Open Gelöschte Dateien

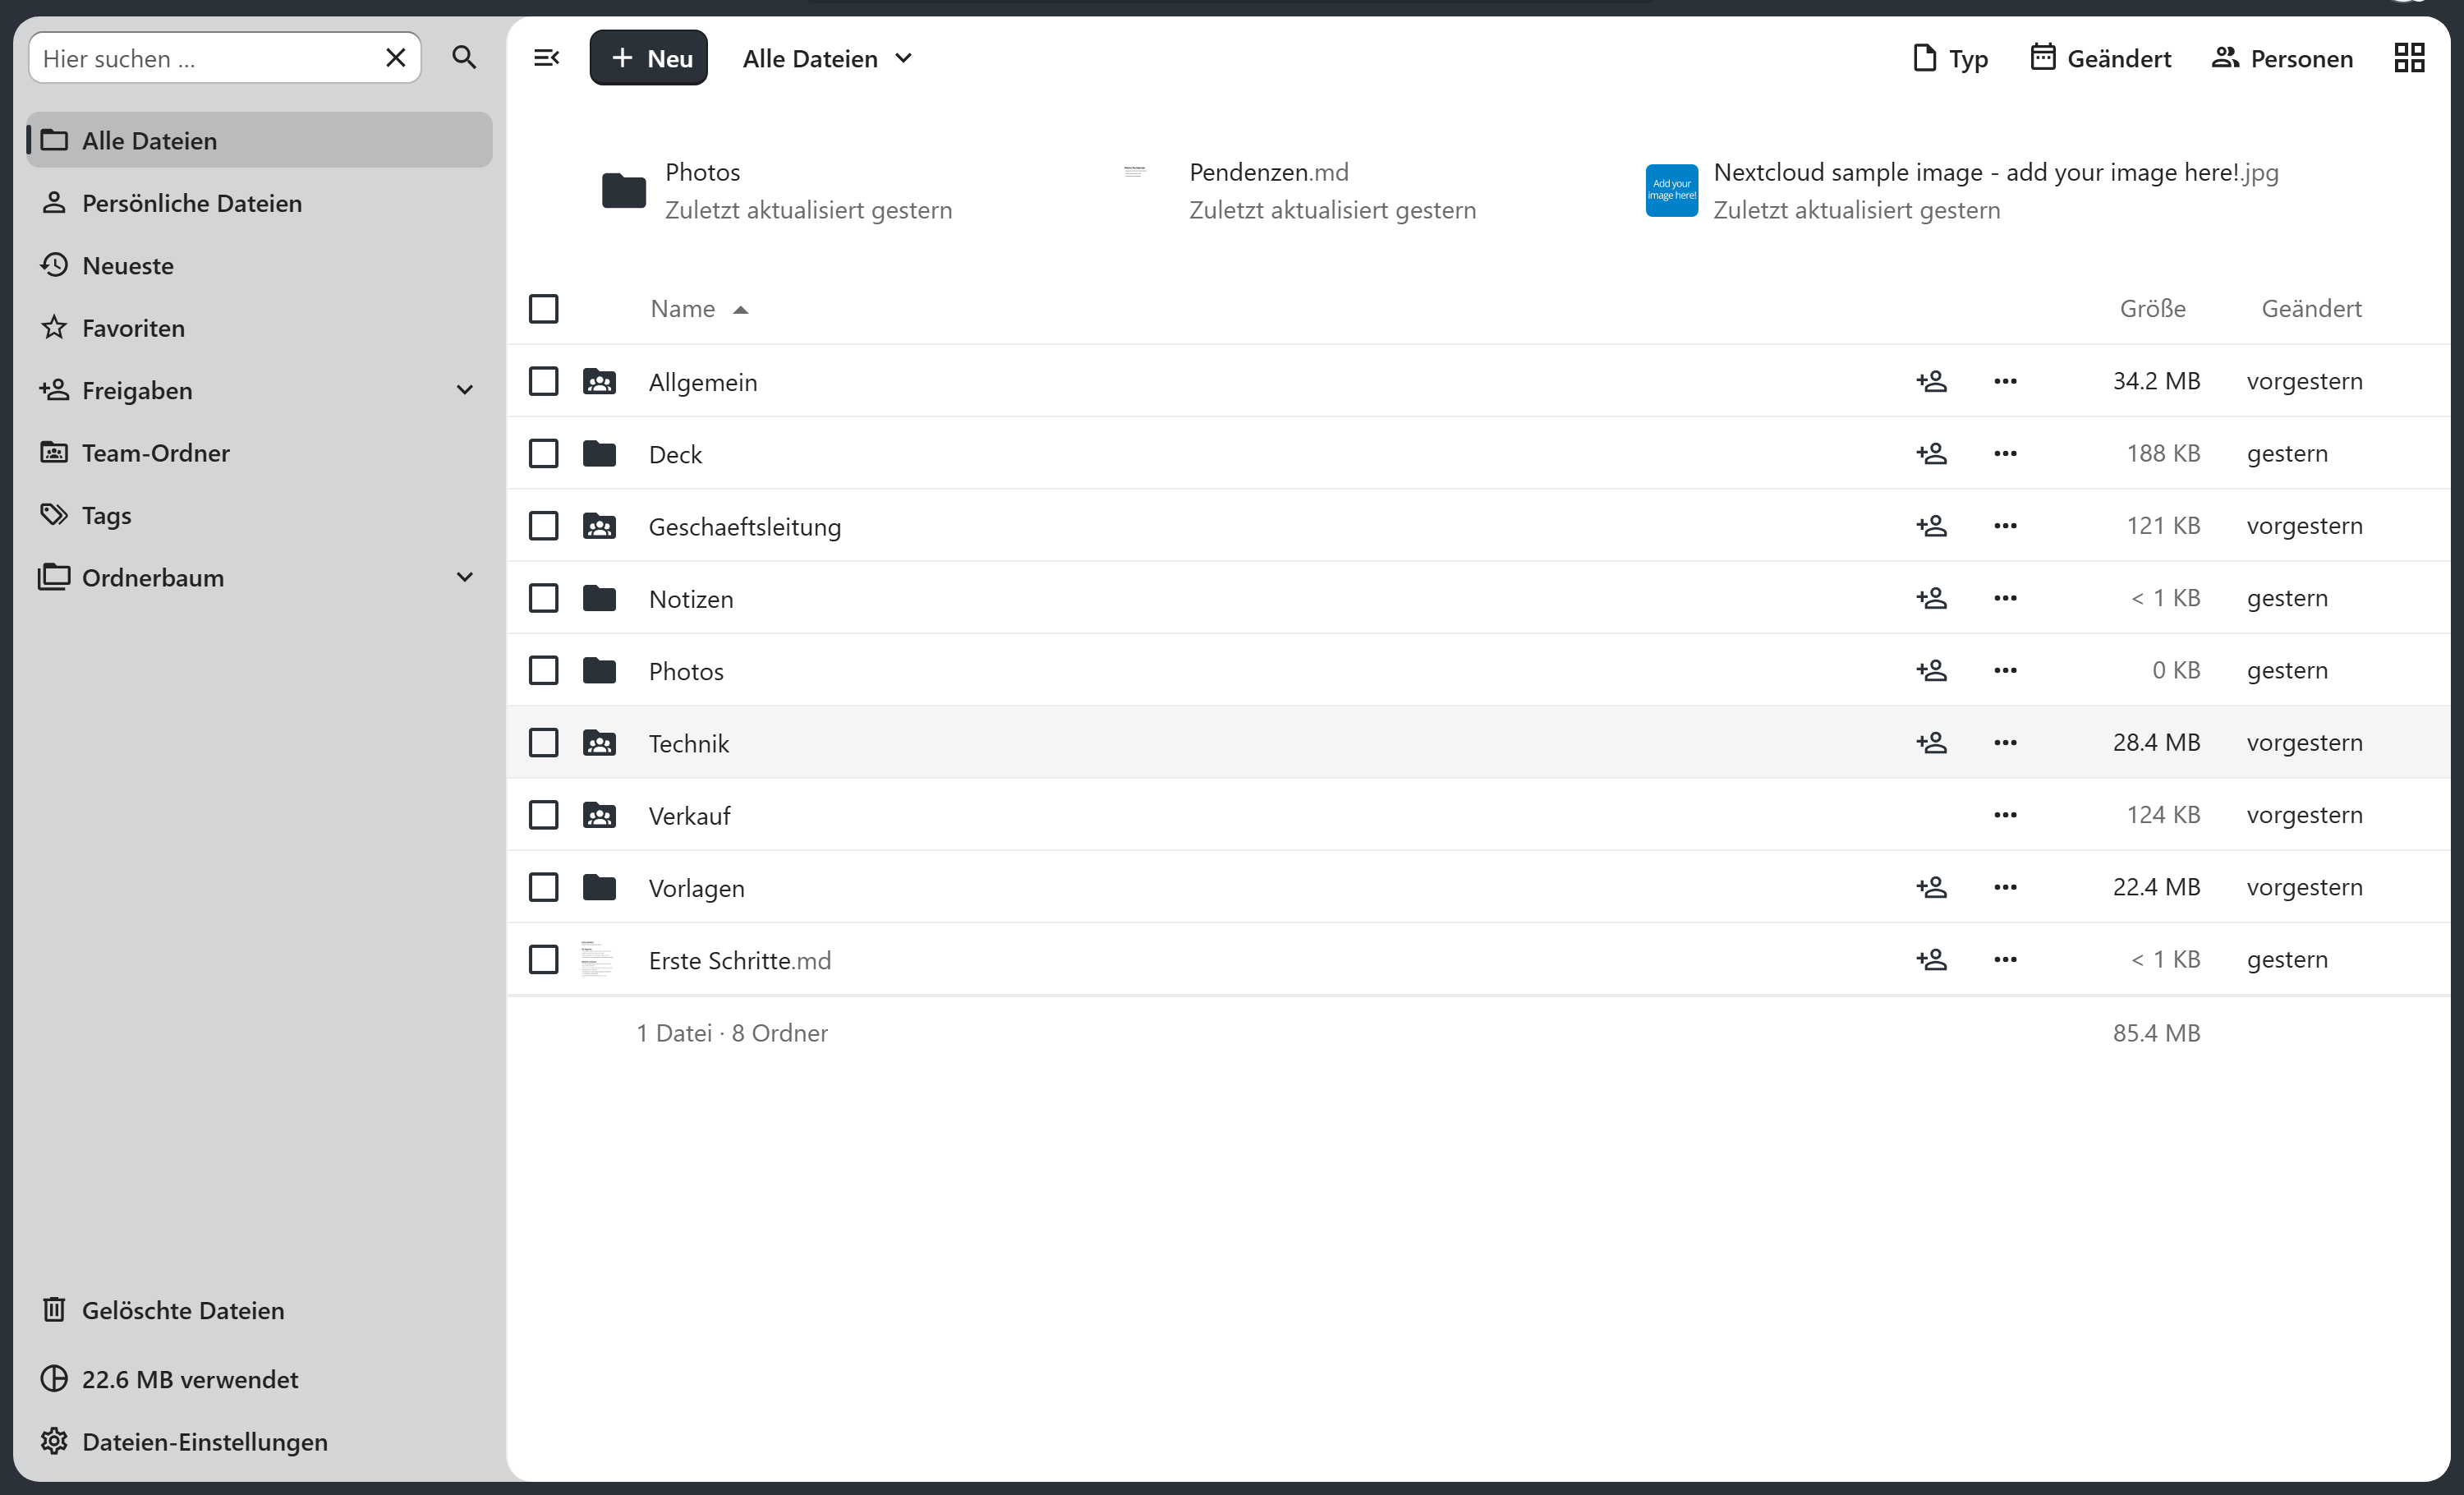pyautogui.click(x=259, y=1310)
